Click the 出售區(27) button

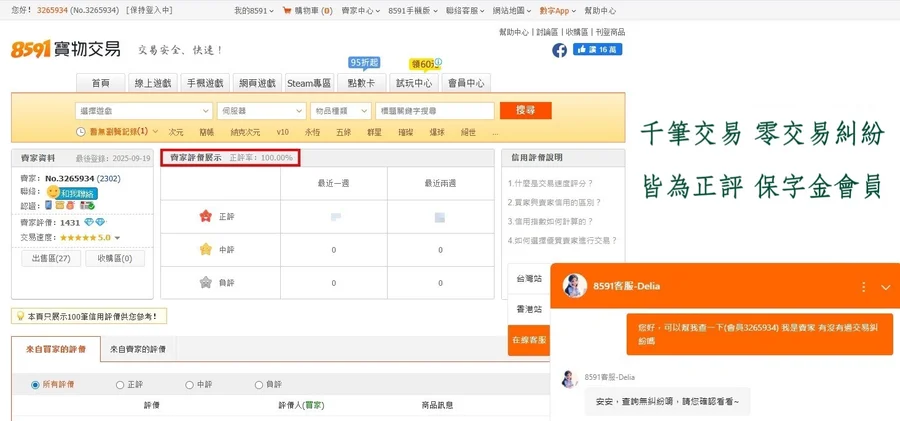[x=51, y=259]
